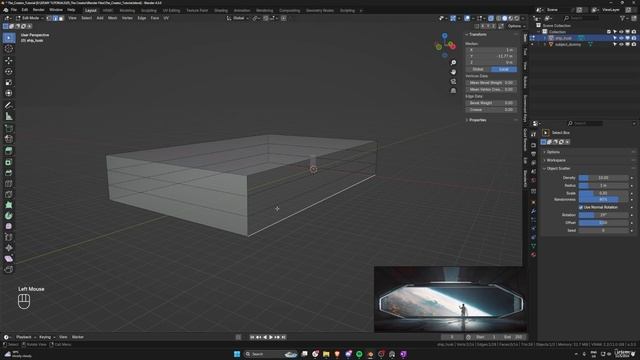The height and width of the screenshot is (360, 640).
Task: Click the Seed value field
Action: tap(603, 231)
